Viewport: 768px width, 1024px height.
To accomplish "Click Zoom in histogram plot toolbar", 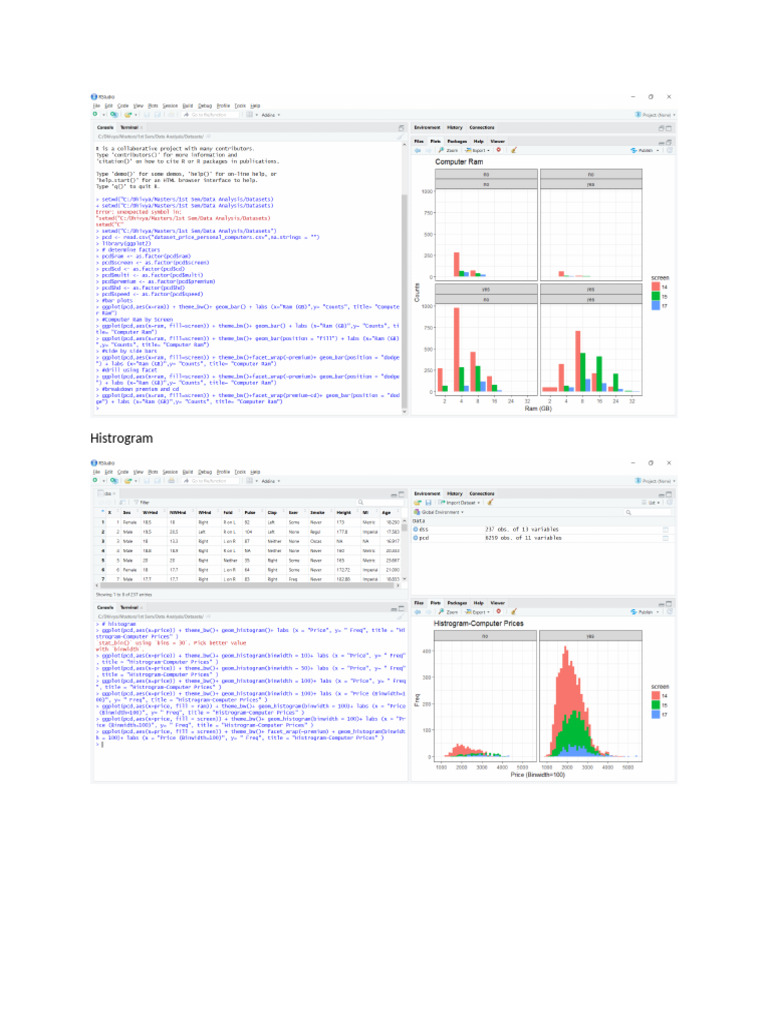I will [x=448, y=612].
